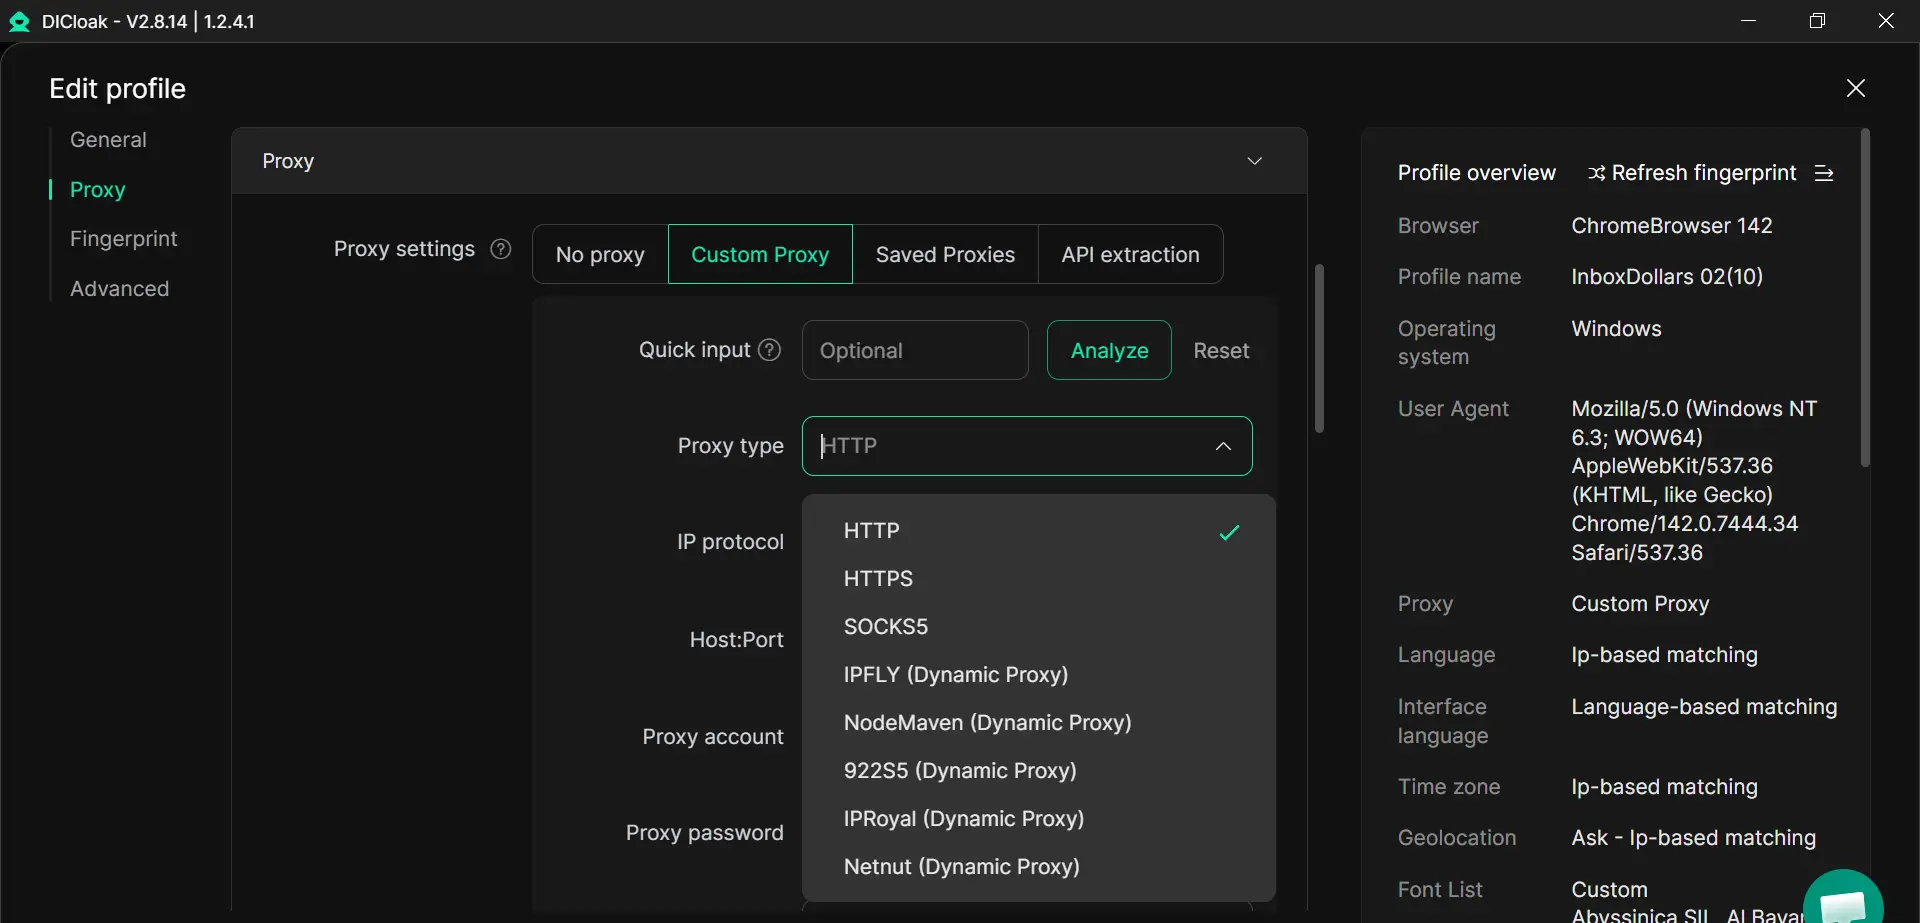Click the Refresh fingerprint shuffle icon
This screenshot has width=1920, height=923.
tap(1597, 174)
